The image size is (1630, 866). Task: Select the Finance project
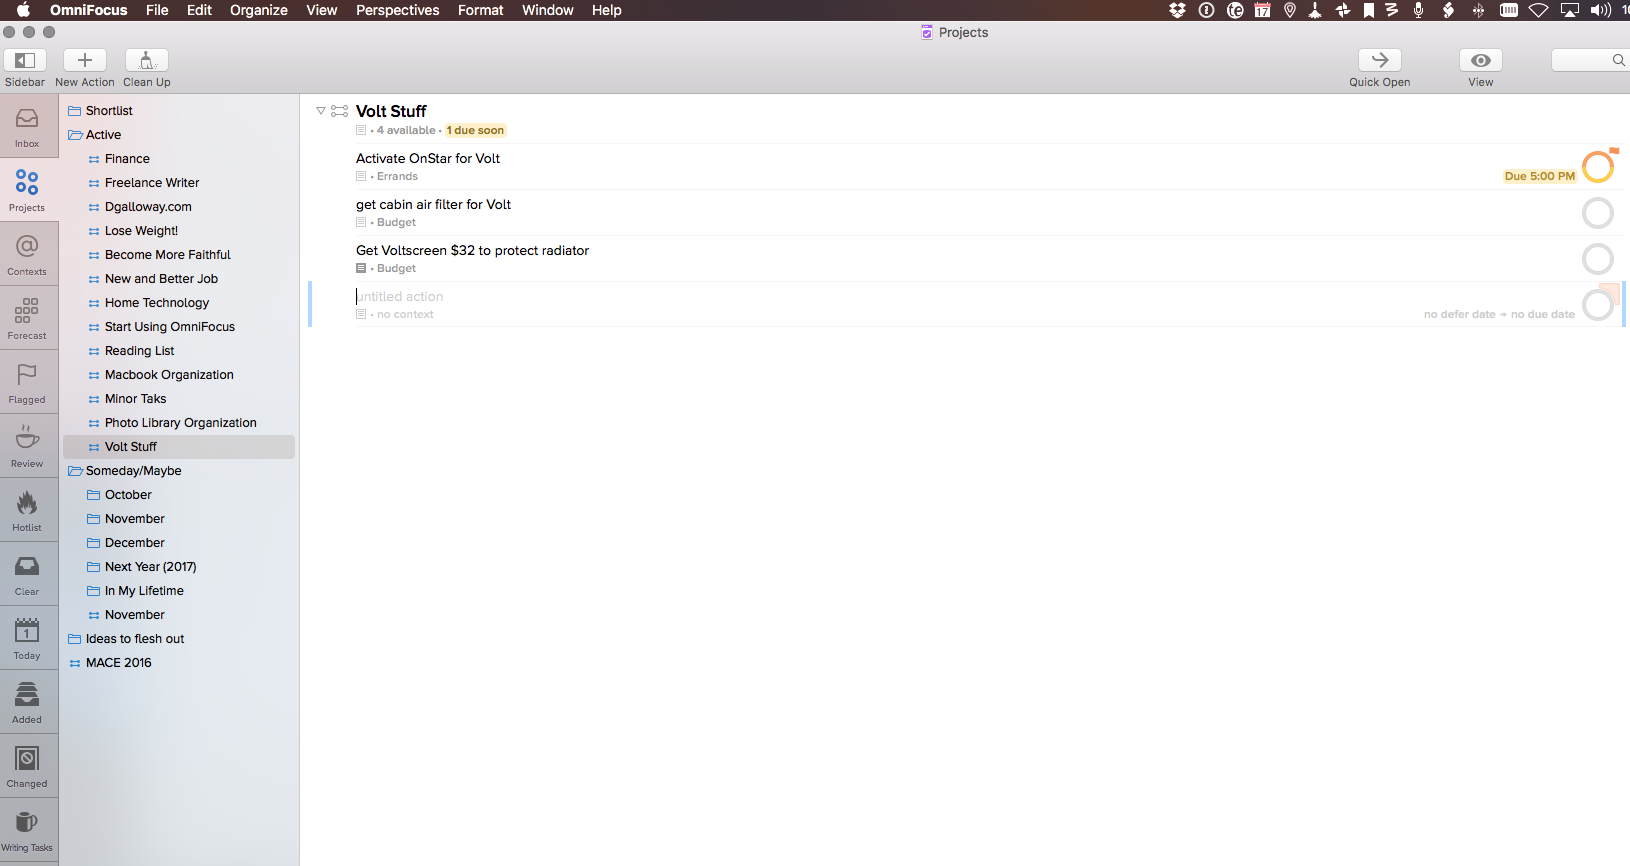click(x=127, y=159)
